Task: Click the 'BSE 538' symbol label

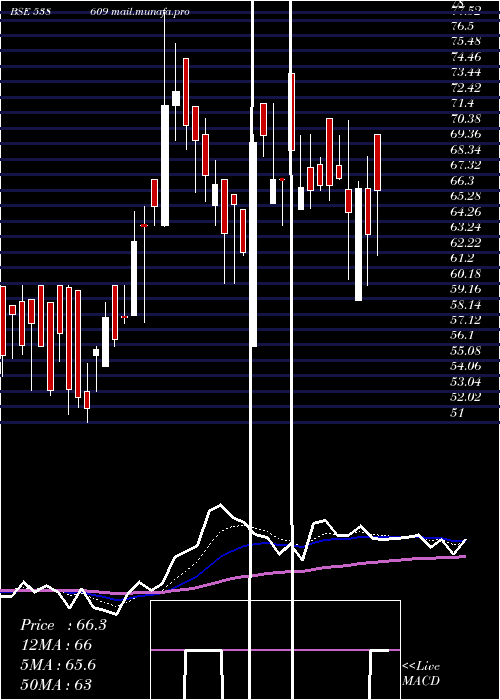Action: [30, 11]
